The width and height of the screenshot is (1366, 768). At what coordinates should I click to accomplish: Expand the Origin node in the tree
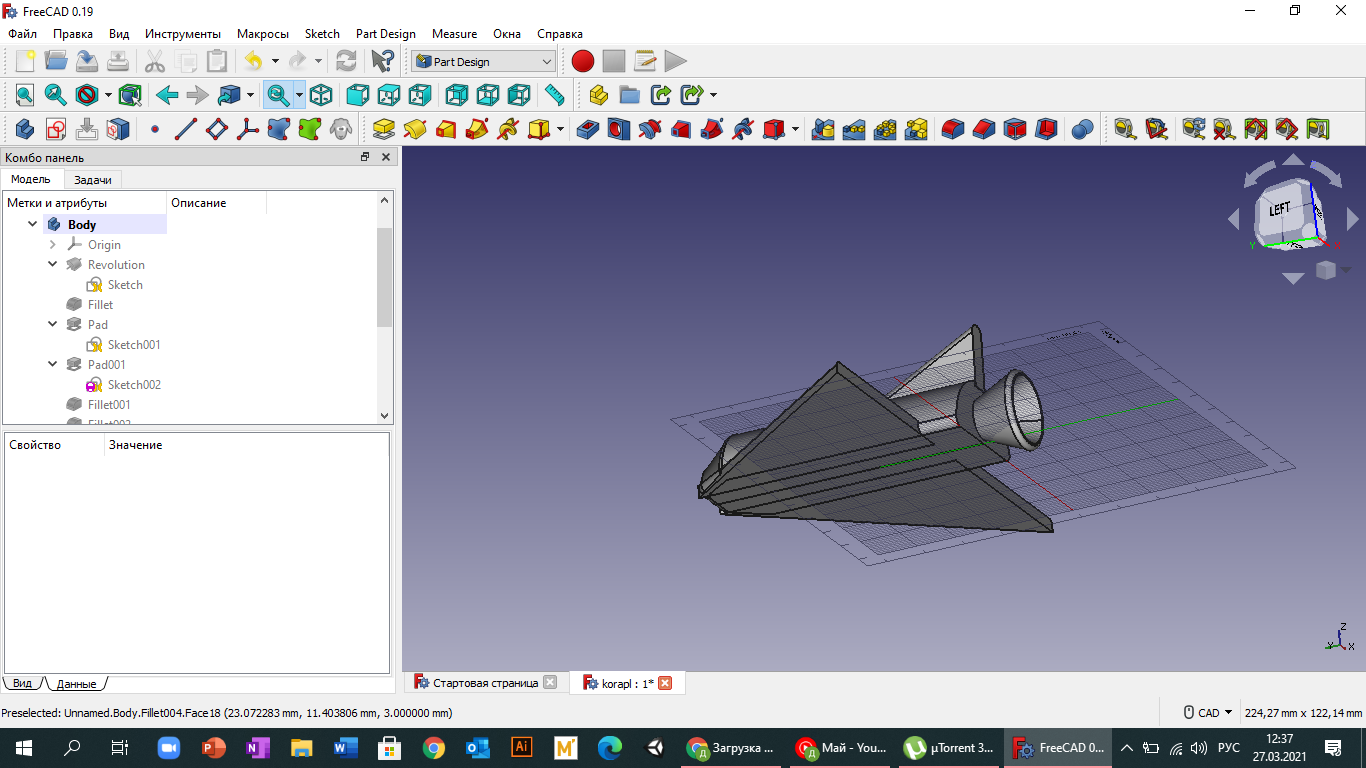[x=53, y=245]
